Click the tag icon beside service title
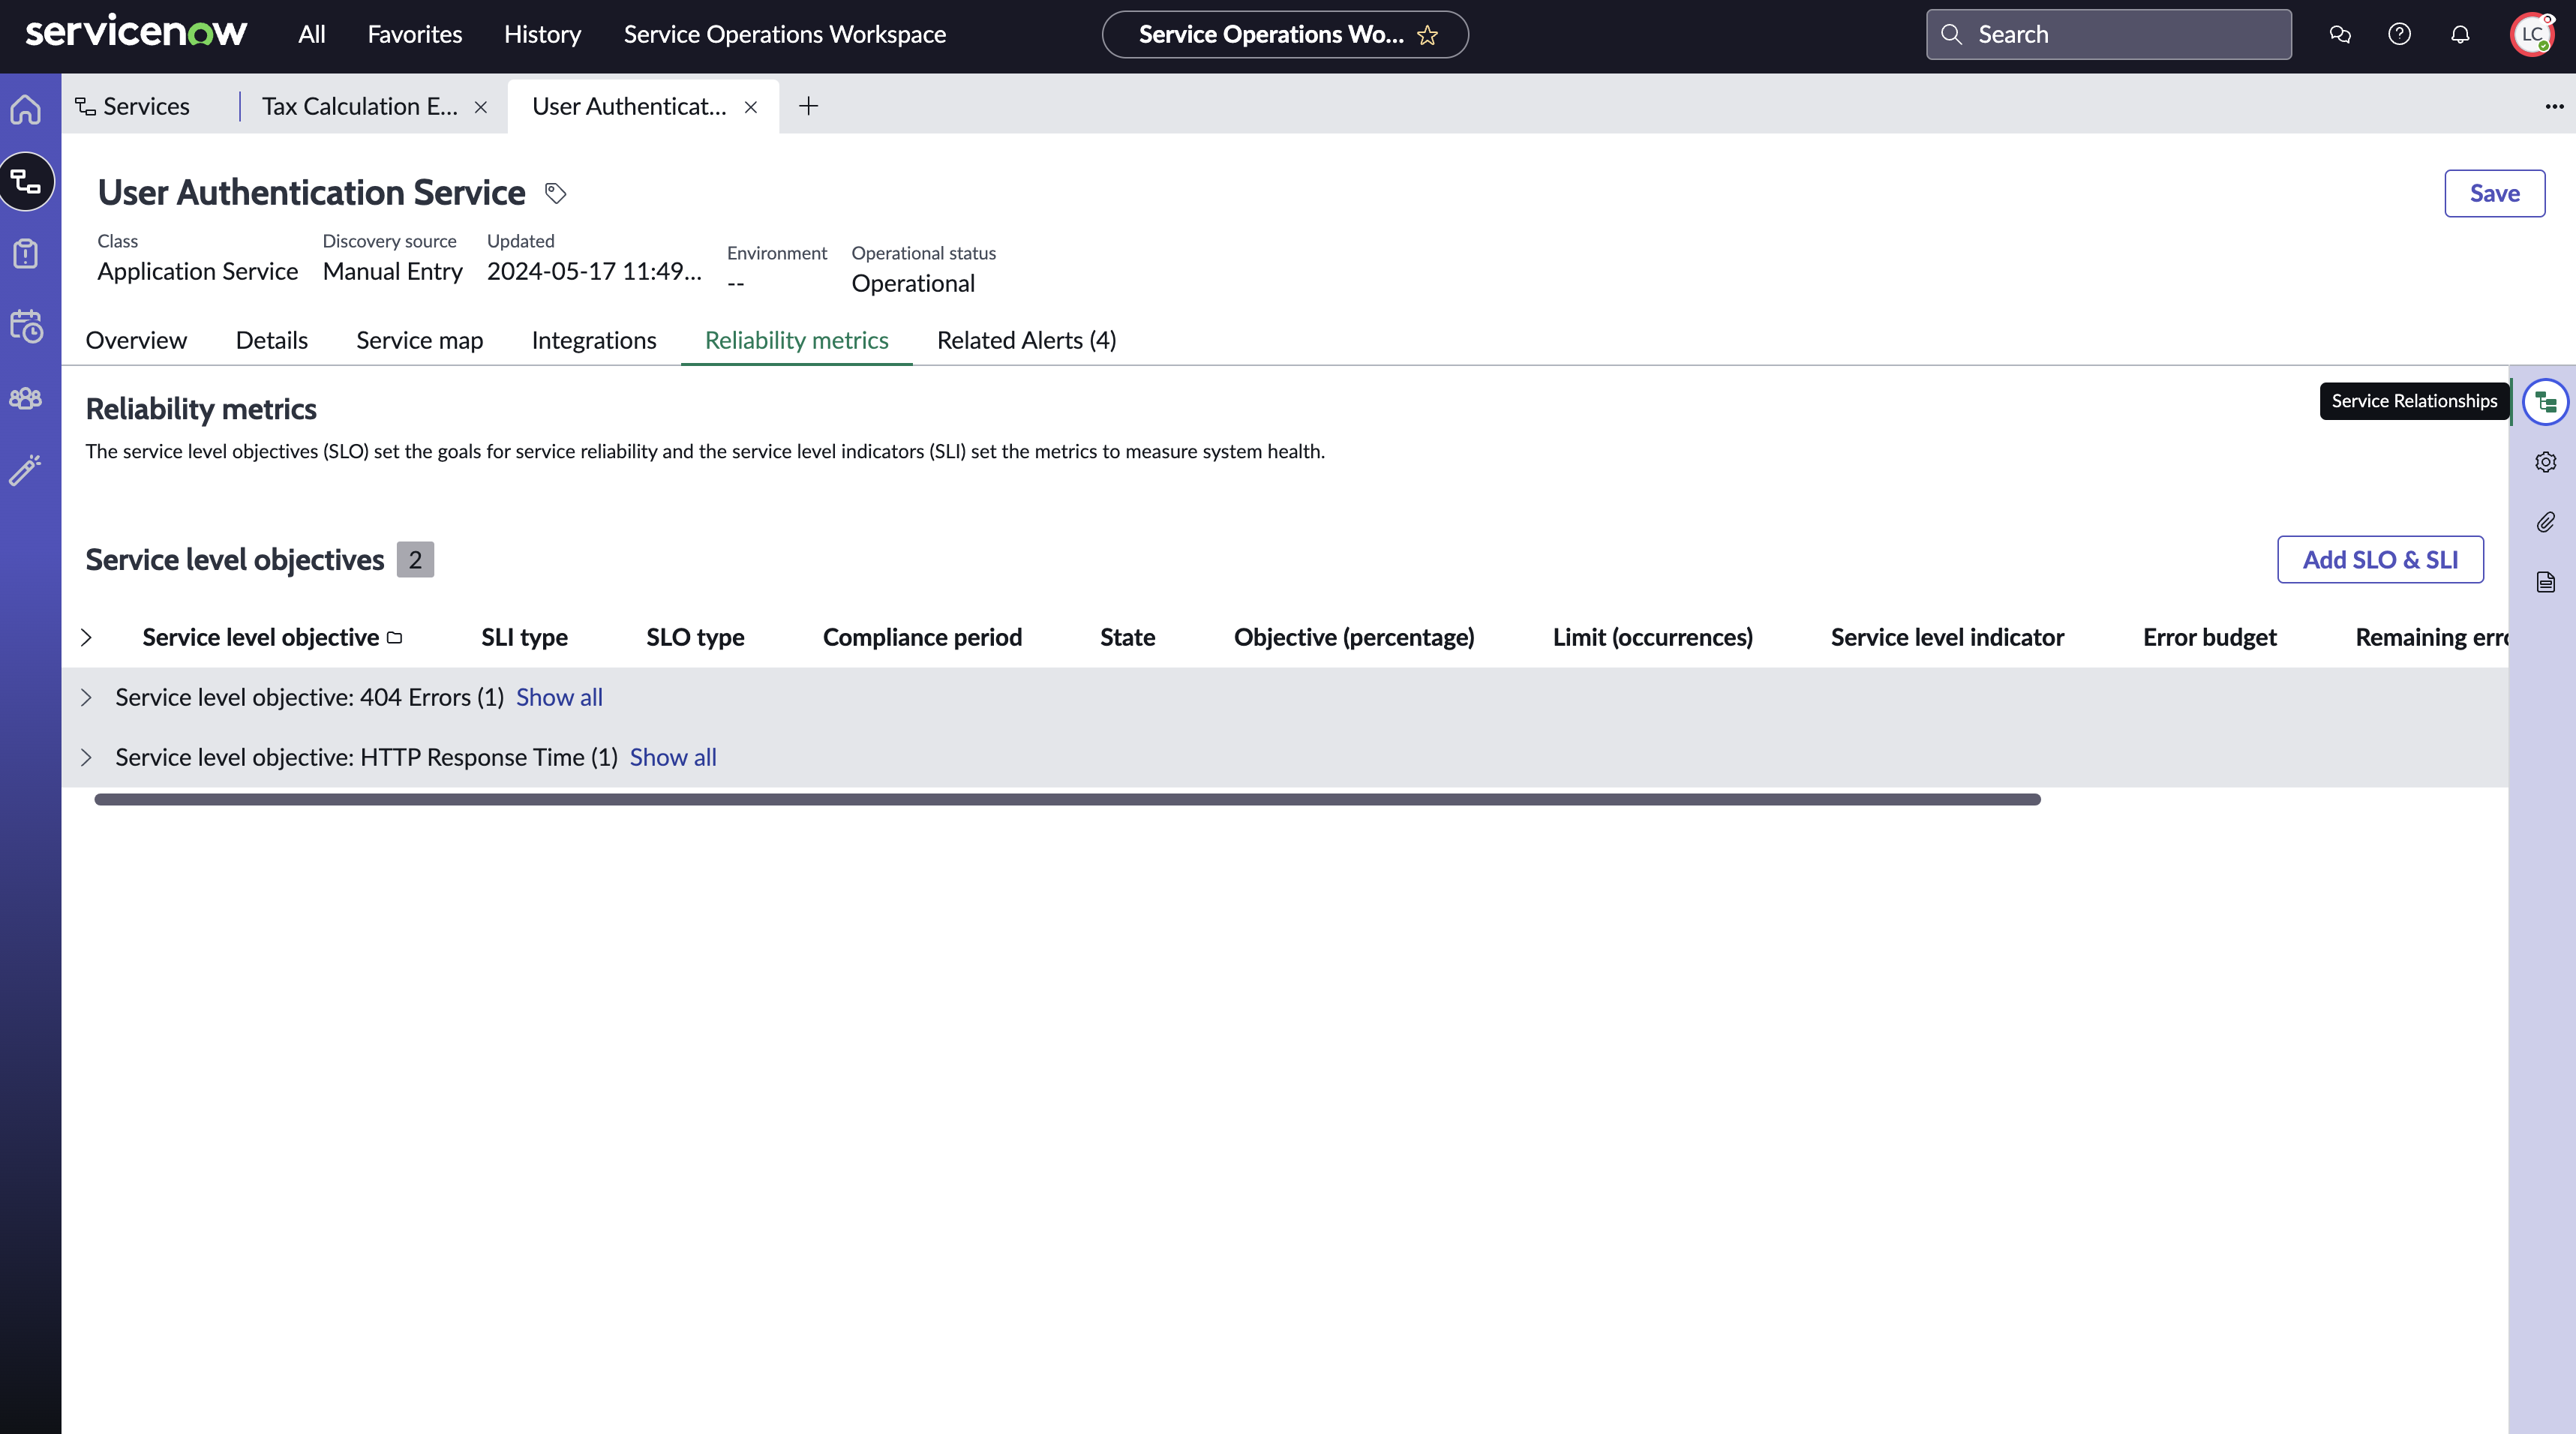2576x1434 pixels. pyautogui.click(x=556, y=193)
